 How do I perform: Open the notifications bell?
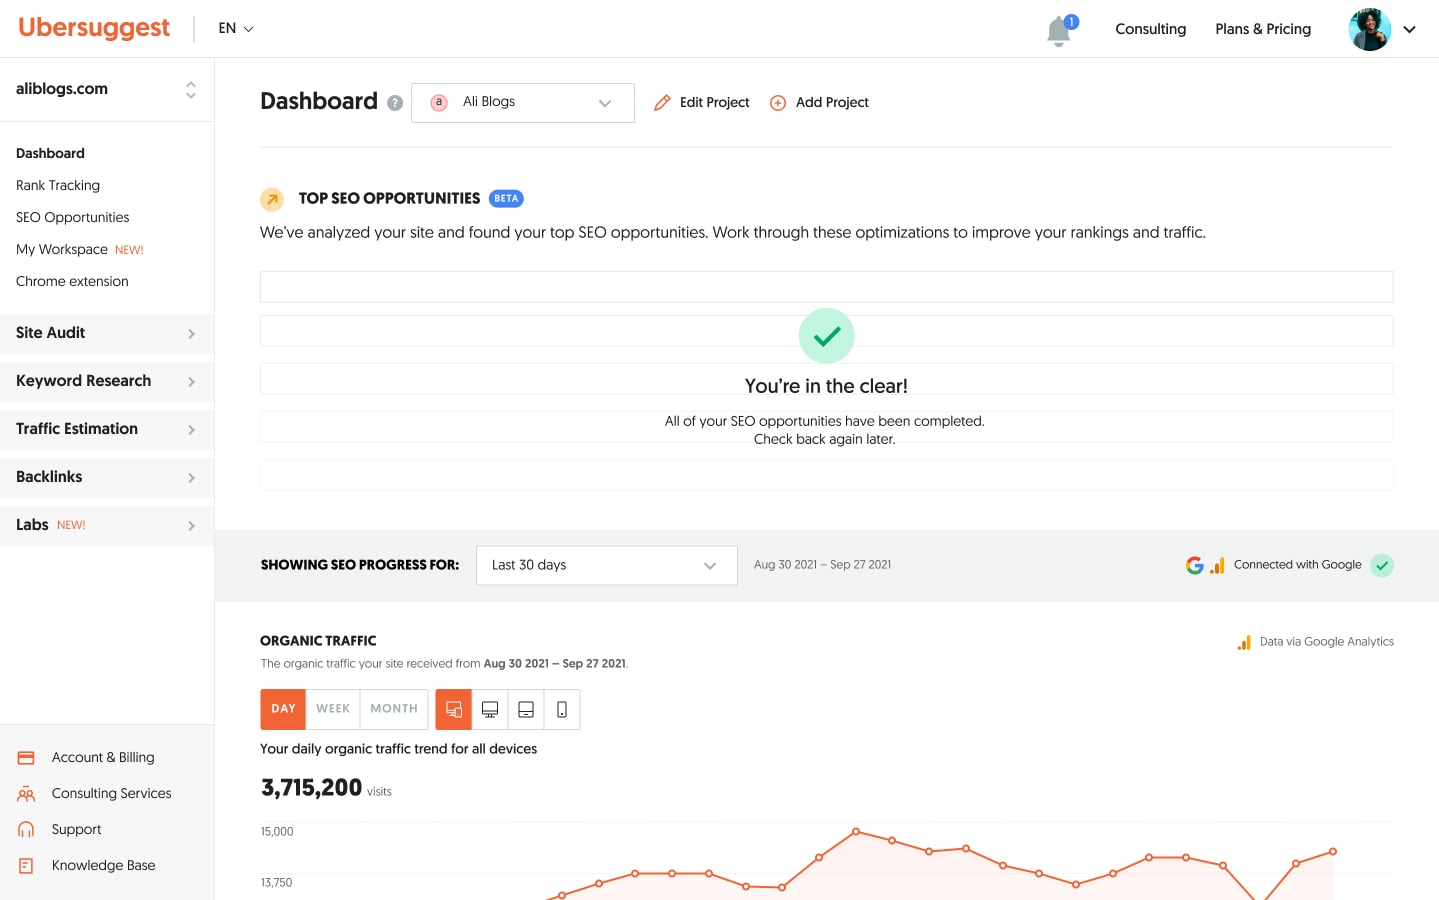coord(1059,30)
